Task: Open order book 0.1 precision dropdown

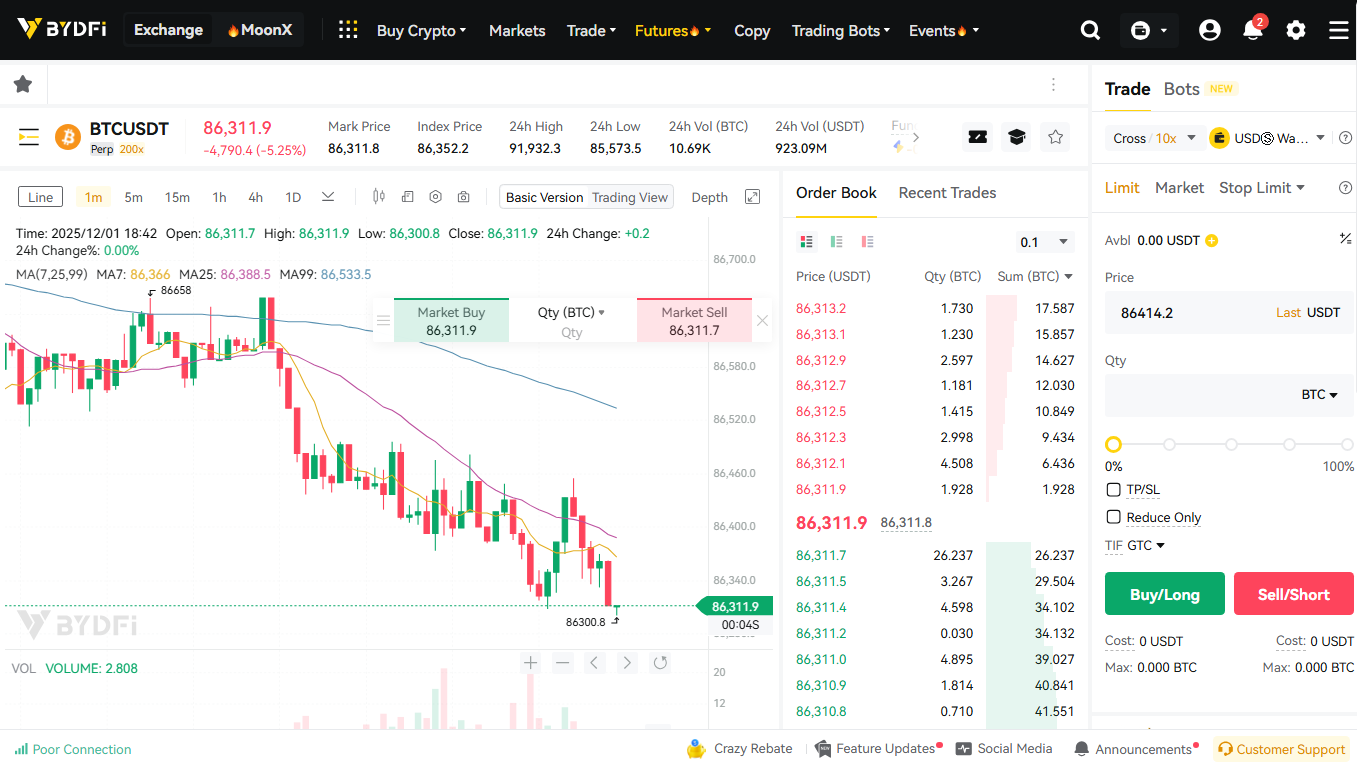Action: (1045, 242)
